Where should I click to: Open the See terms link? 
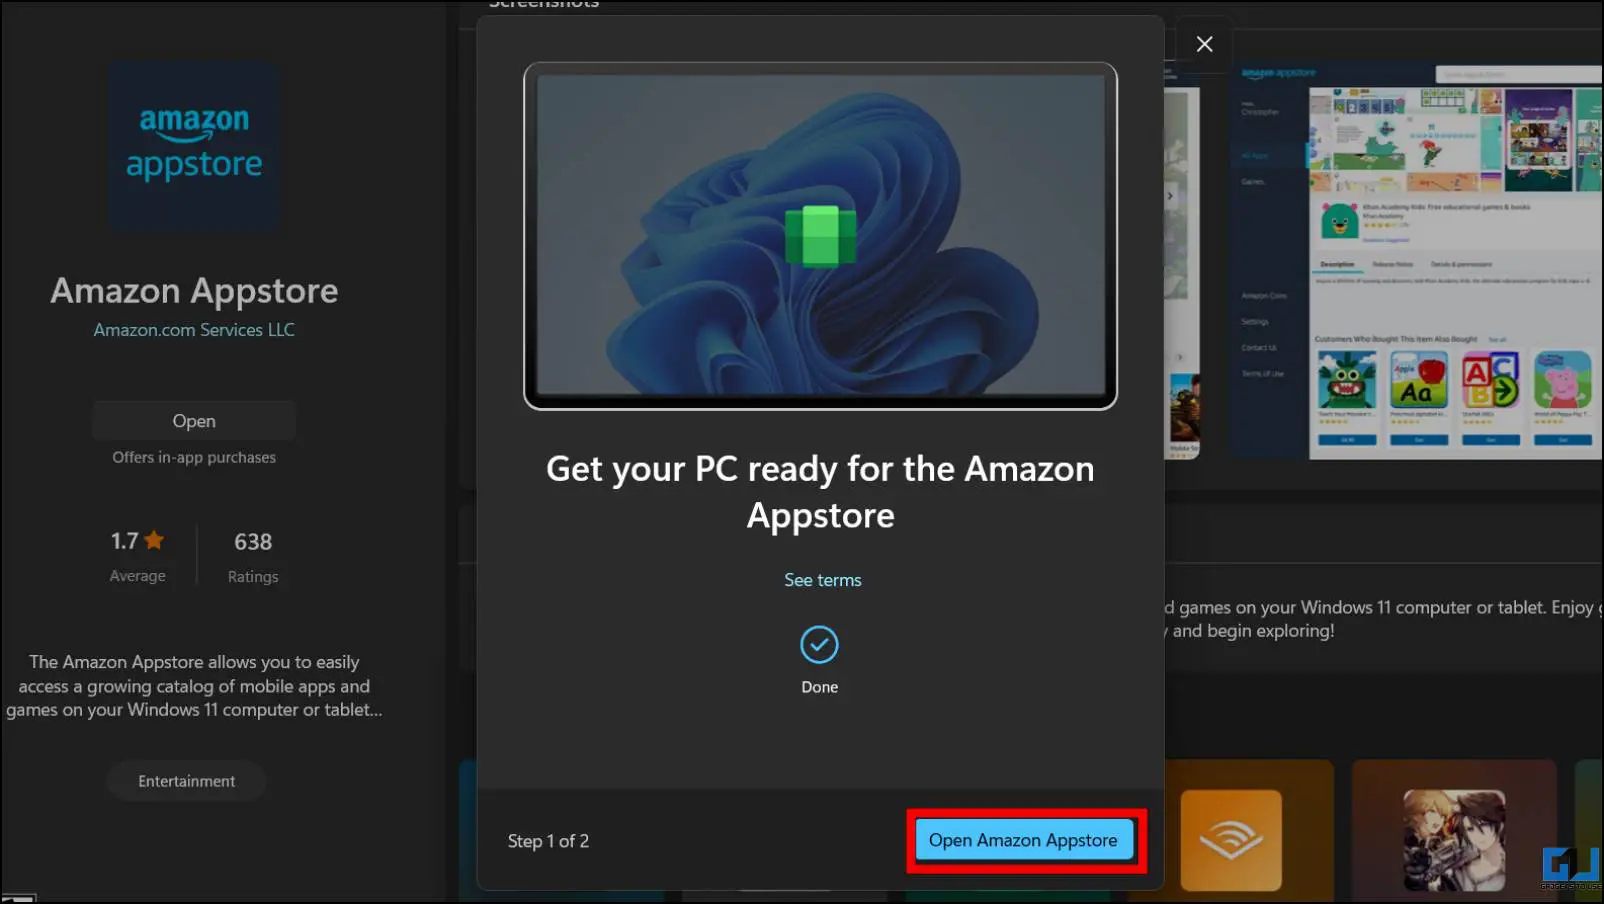coord(822,580)
